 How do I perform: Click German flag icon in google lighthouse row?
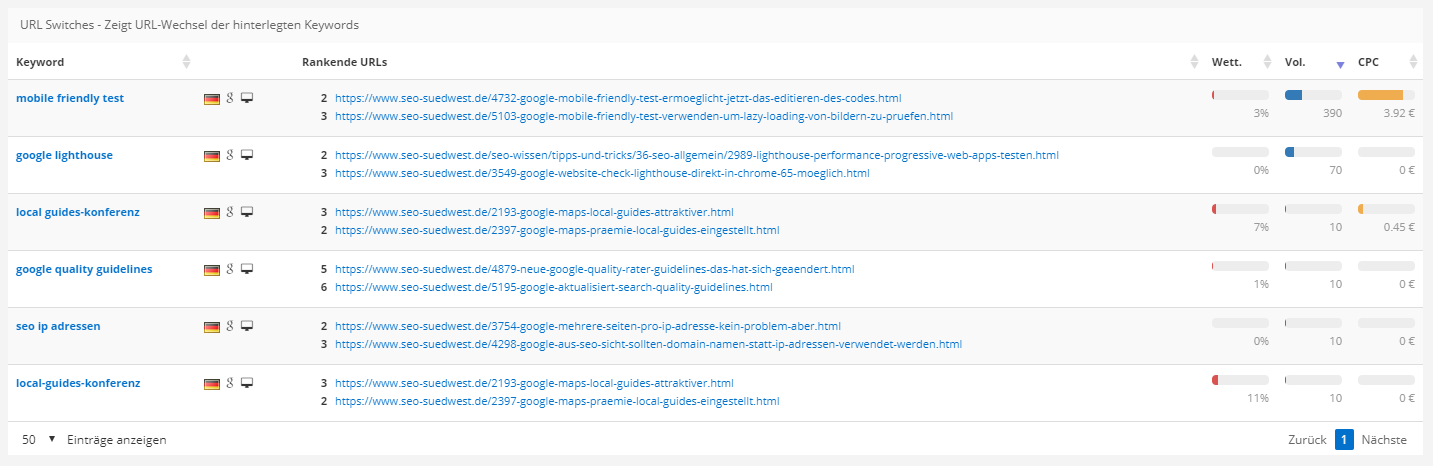(x=211, y=156)
